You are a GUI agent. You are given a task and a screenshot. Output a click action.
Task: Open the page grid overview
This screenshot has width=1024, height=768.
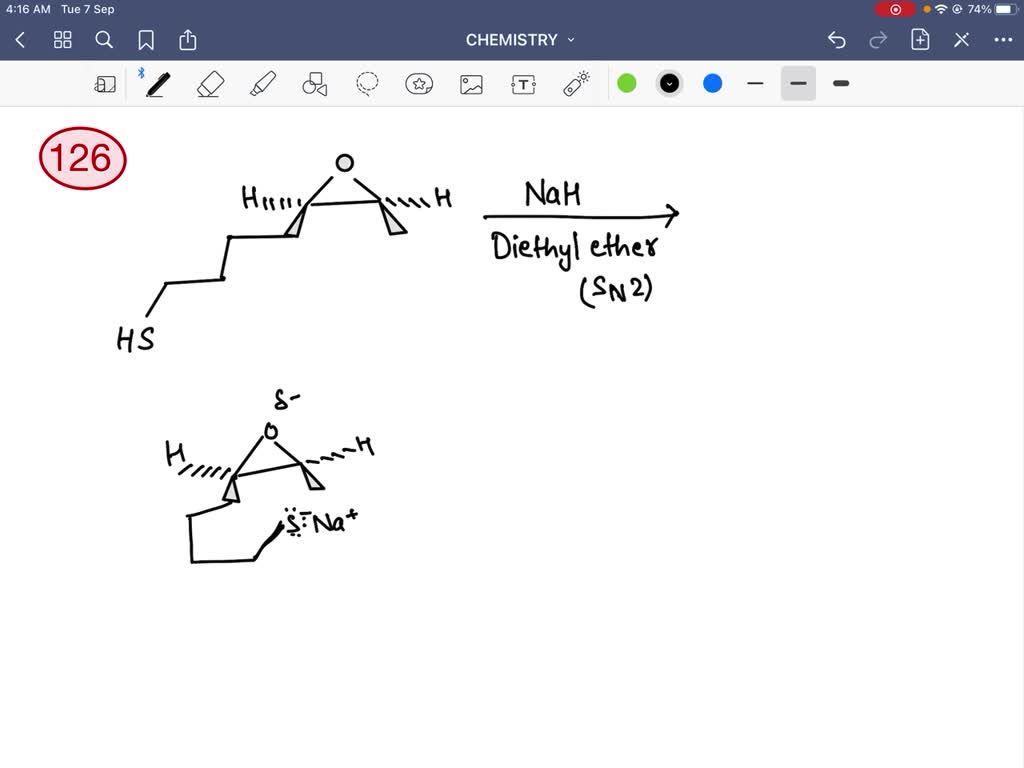62,40
